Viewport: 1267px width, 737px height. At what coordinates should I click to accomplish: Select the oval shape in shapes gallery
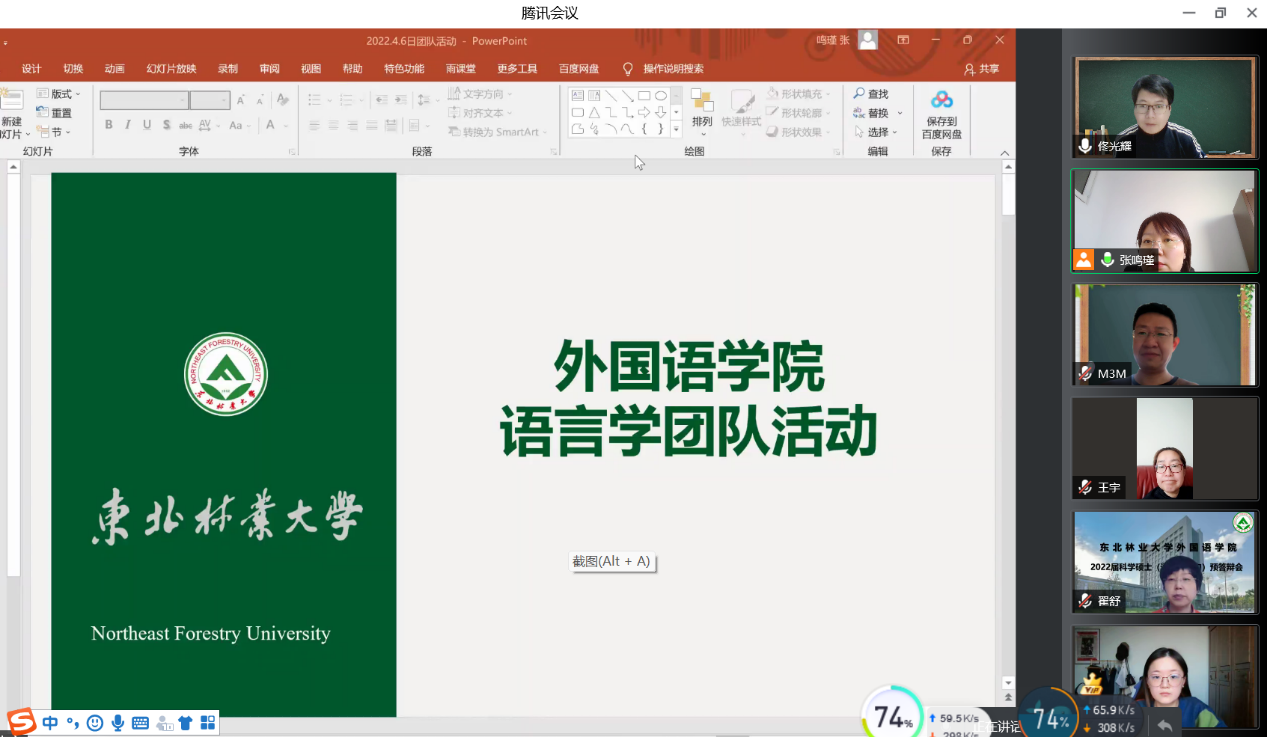click(661, 96)
